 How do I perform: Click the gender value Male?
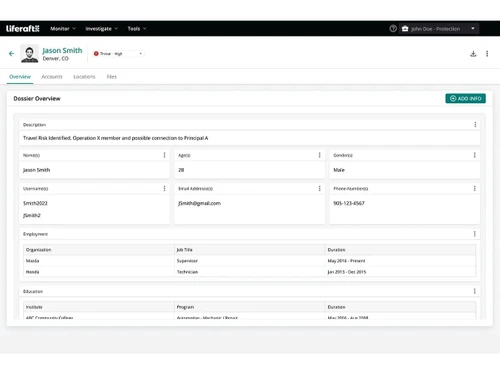tap(339, 170)
